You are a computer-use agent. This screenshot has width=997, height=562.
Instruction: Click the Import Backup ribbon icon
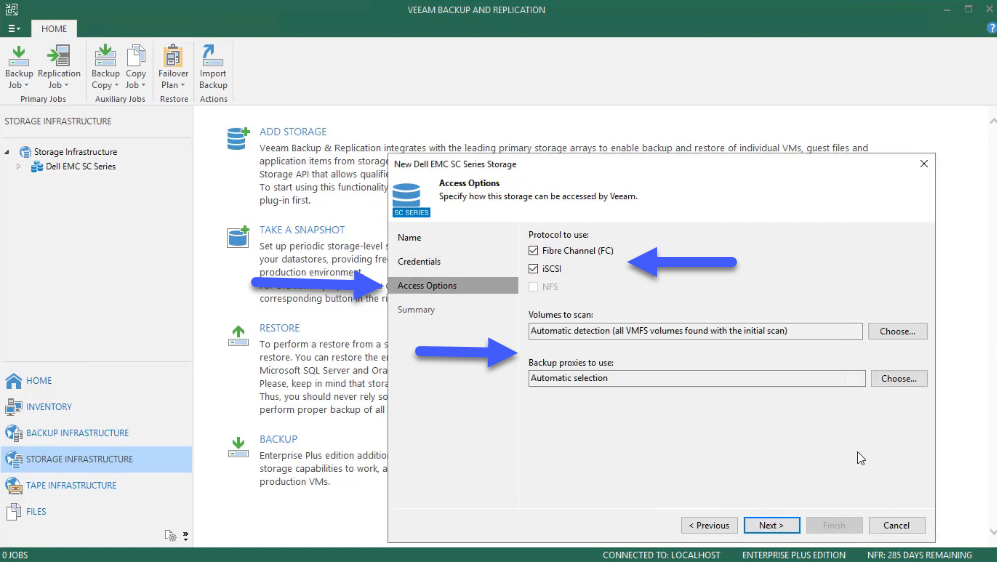(212, 56)
